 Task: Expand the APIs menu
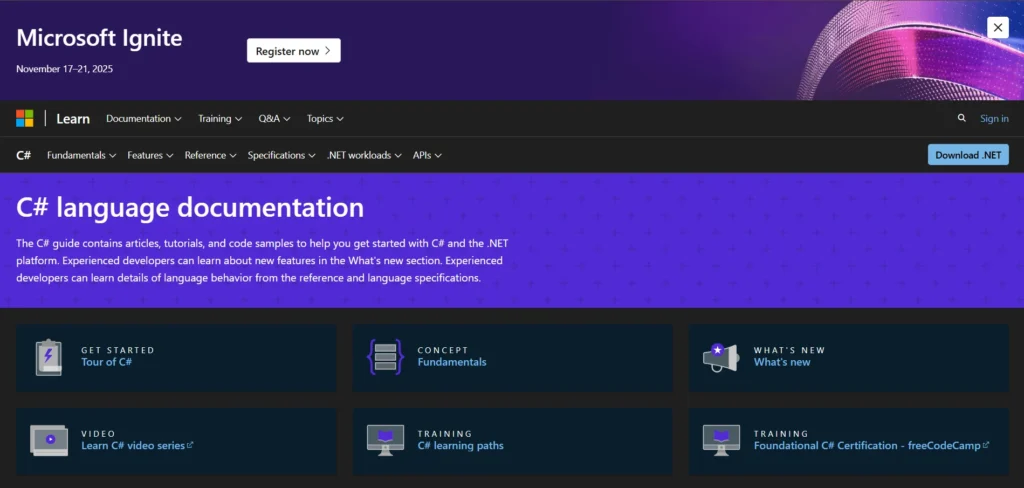427,155
